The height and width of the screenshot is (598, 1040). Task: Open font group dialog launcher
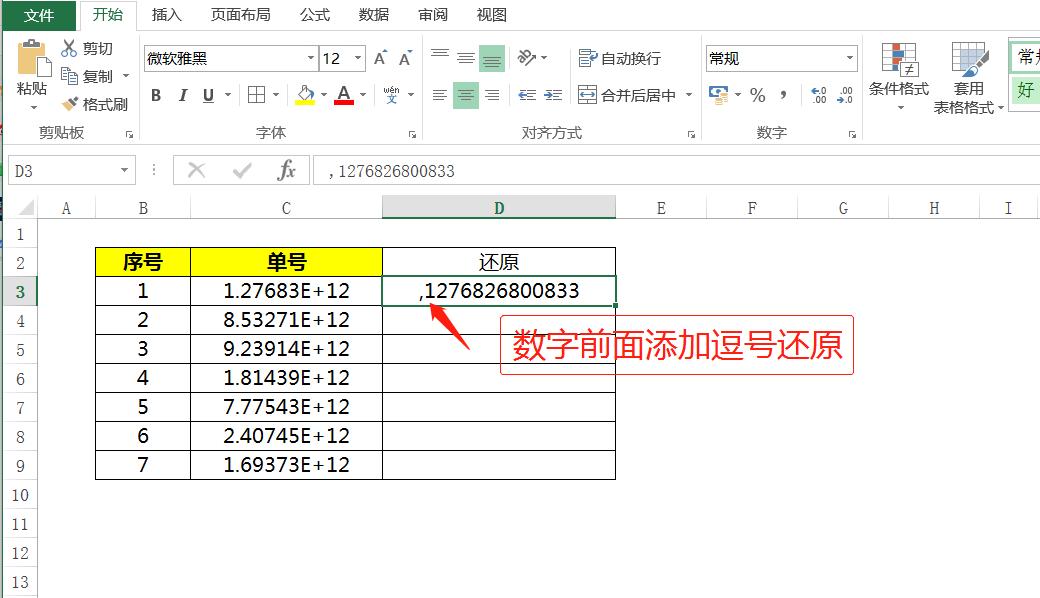point(413,135)
